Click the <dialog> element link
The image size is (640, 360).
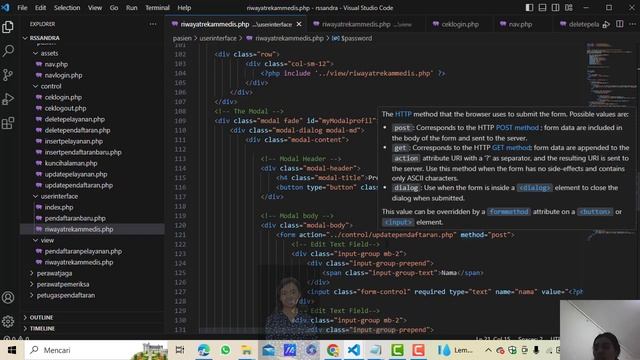tap(534, 188)
